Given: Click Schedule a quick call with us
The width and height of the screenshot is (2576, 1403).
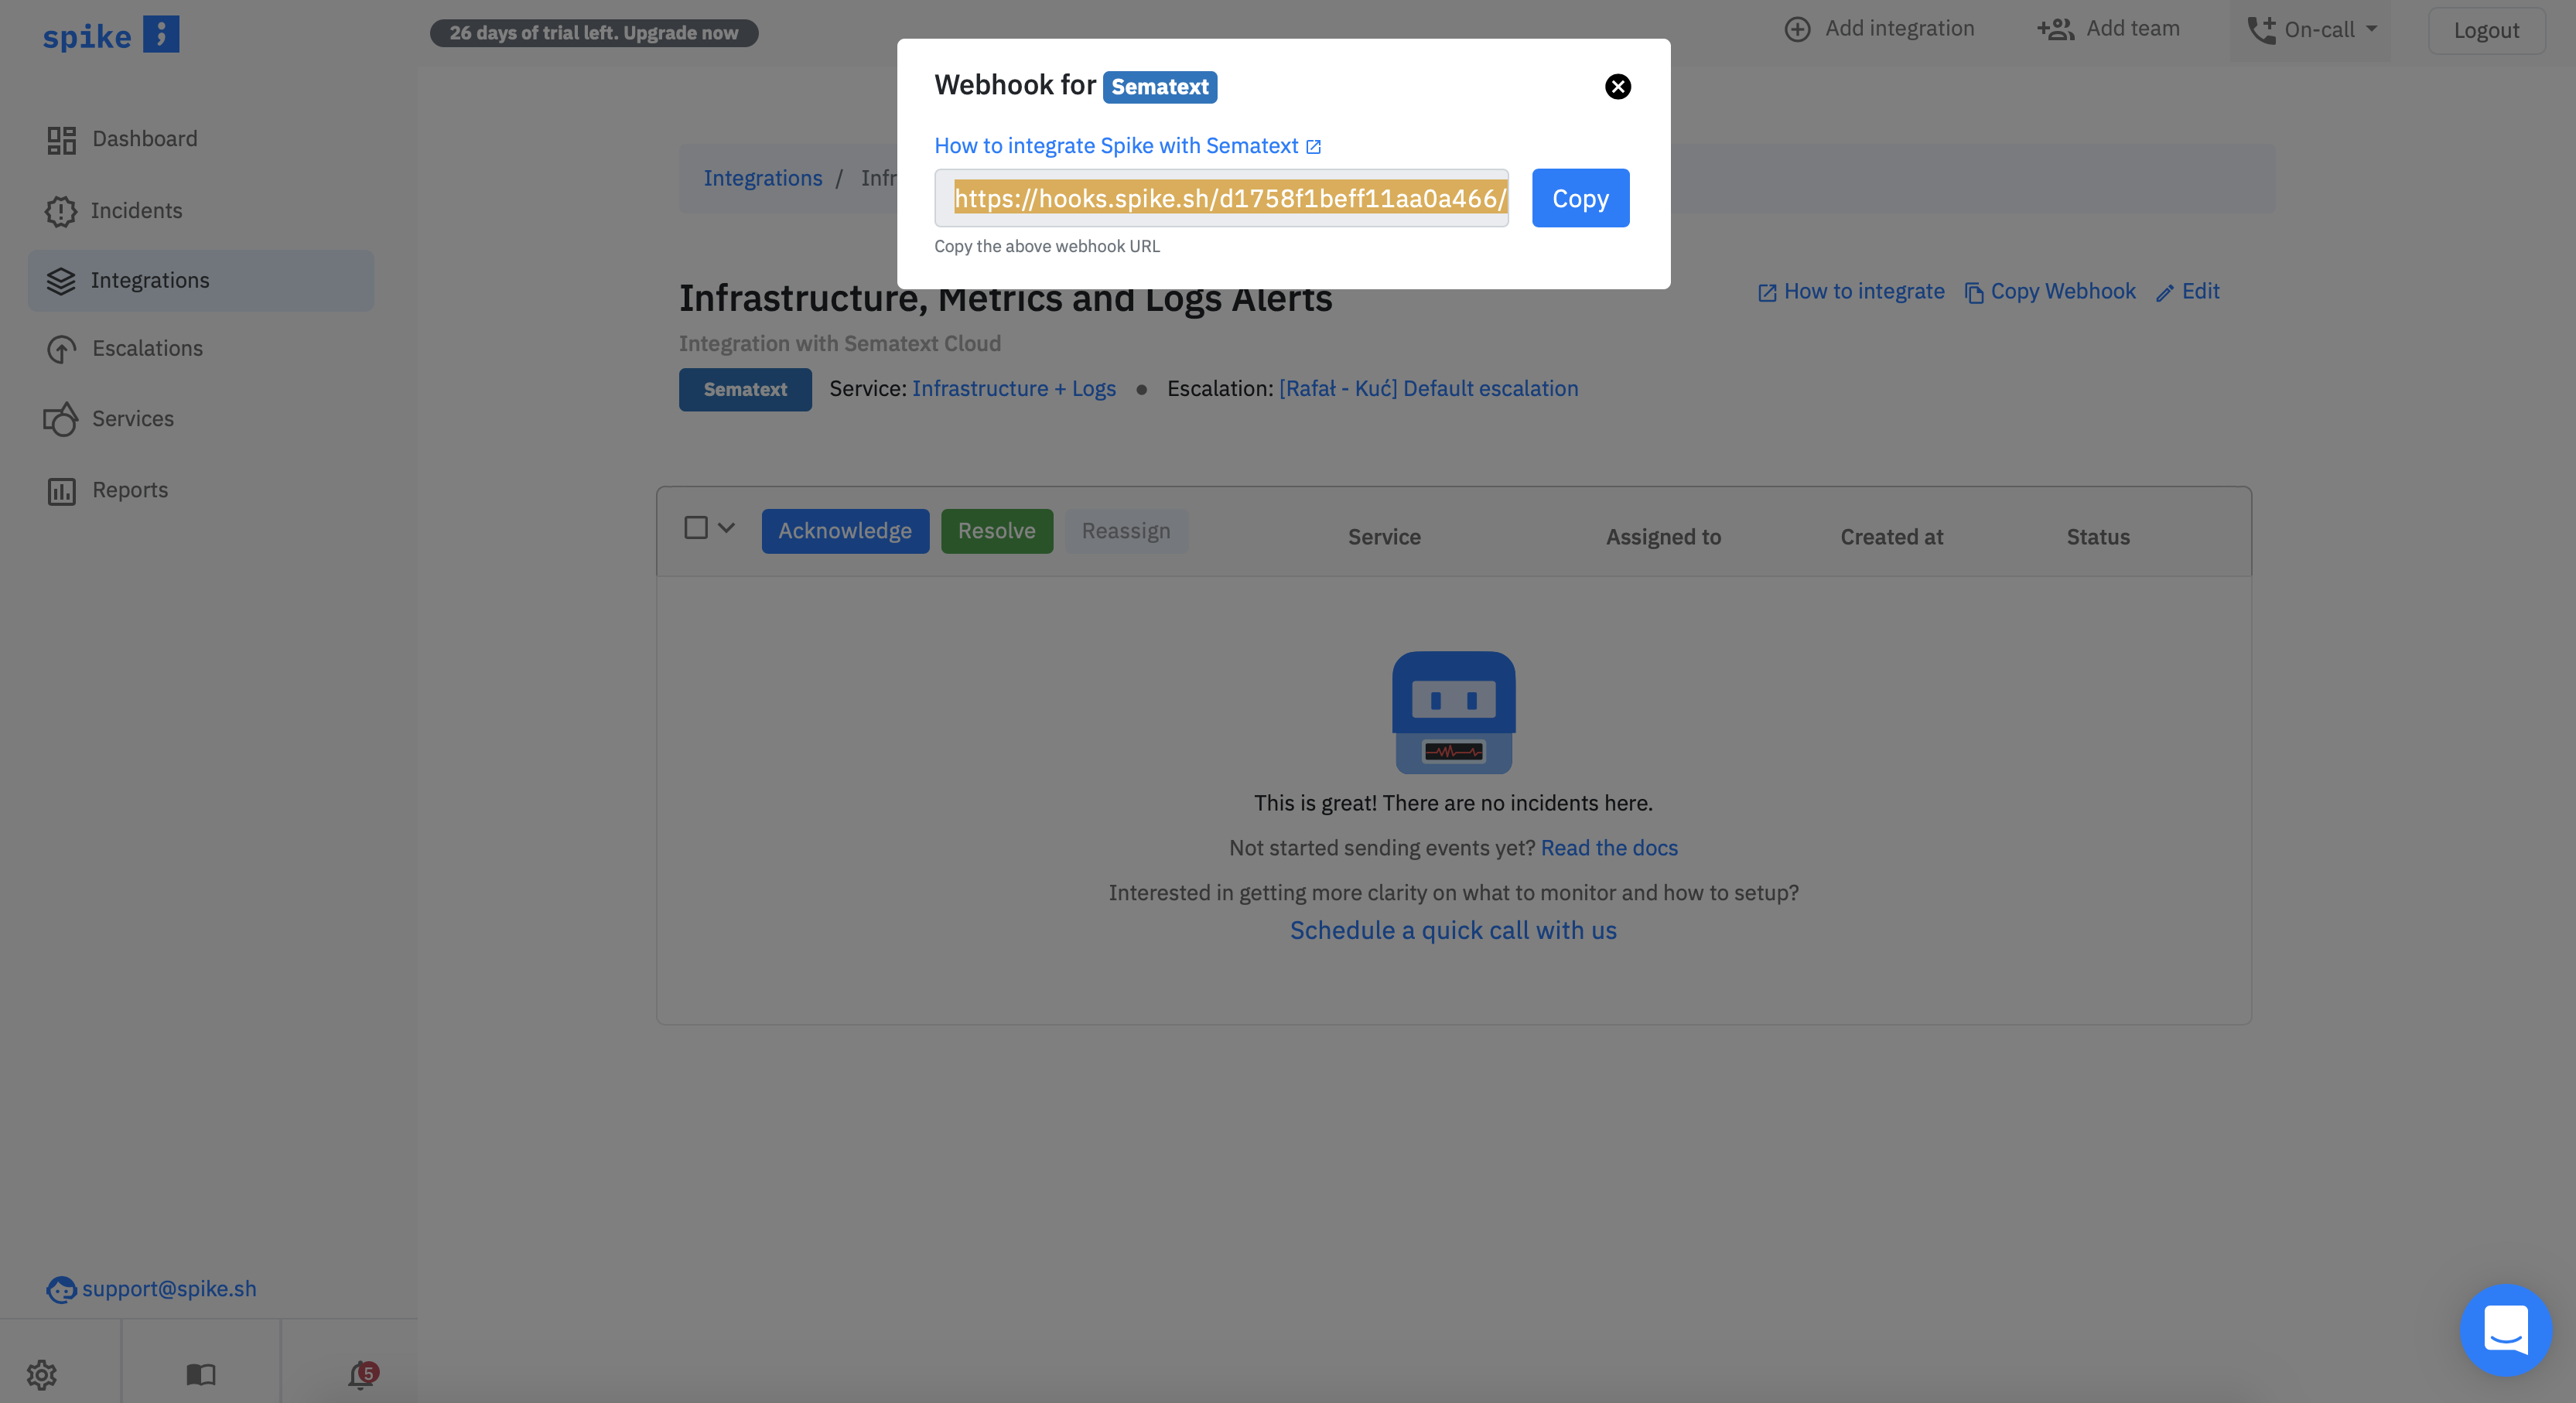Looking at the screenshot, I should [x=1453, y=930].
